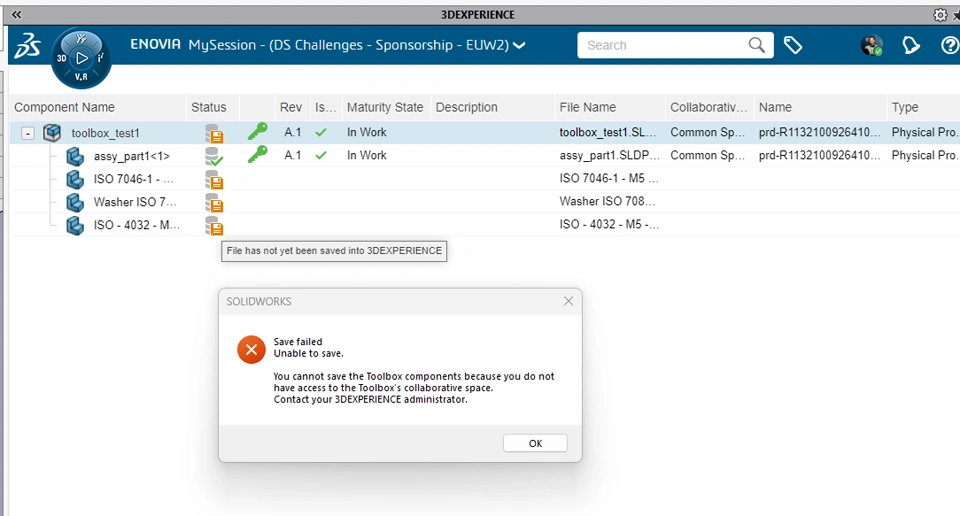Click the share arrow icon in header
The height and width of the screenshot is (516, 960).
pyautogui.click(x=910, y=45)
